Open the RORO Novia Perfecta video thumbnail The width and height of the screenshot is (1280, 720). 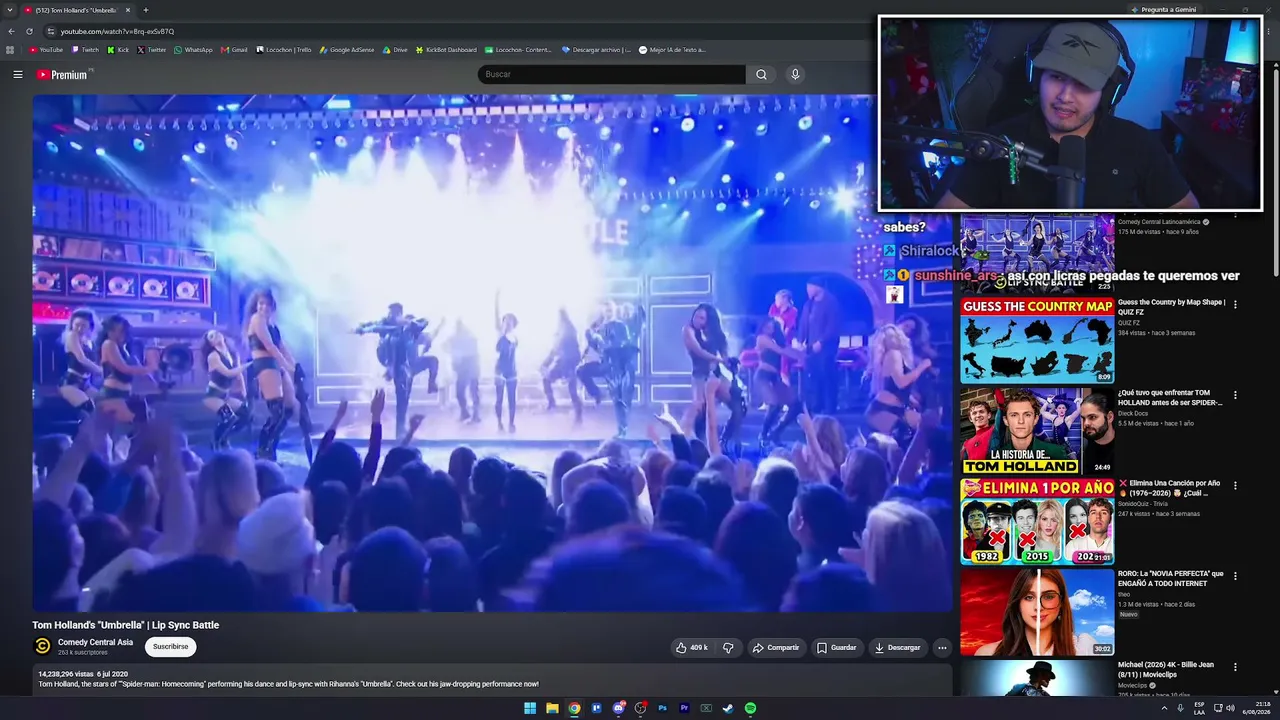[x=1037, y=612]
